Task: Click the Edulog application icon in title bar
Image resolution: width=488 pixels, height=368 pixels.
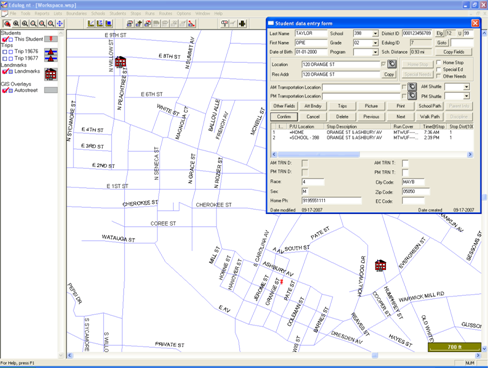Action: click(x=4, y=5)
